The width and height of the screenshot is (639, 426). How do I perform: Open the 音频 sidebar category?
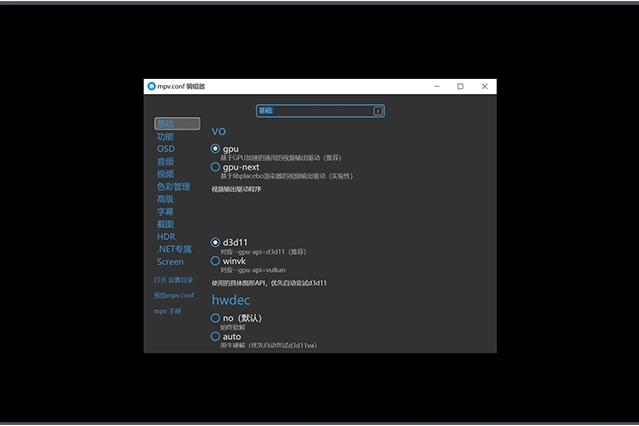[165, 161]
